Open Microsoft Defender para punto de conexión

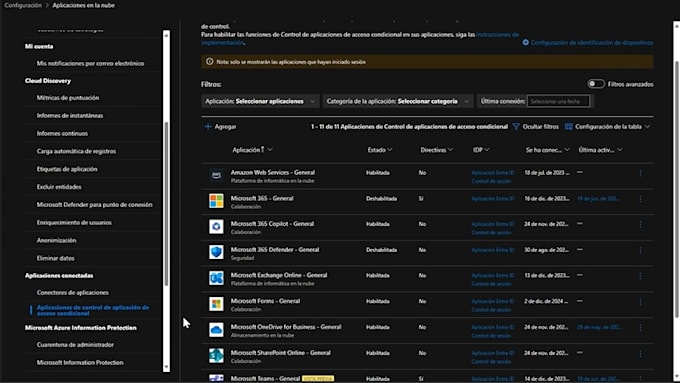tap(95, 205)
